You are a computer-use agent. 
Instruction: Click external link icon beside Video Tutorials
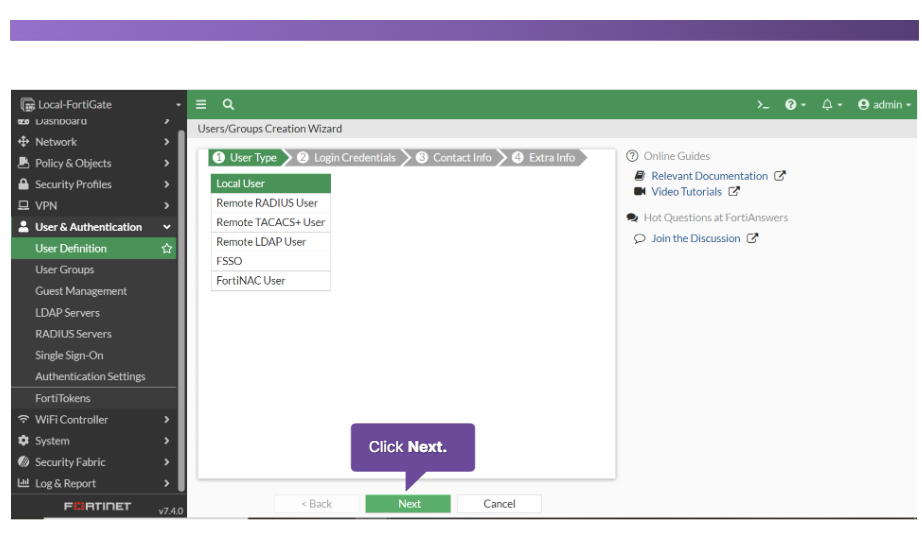734,191
